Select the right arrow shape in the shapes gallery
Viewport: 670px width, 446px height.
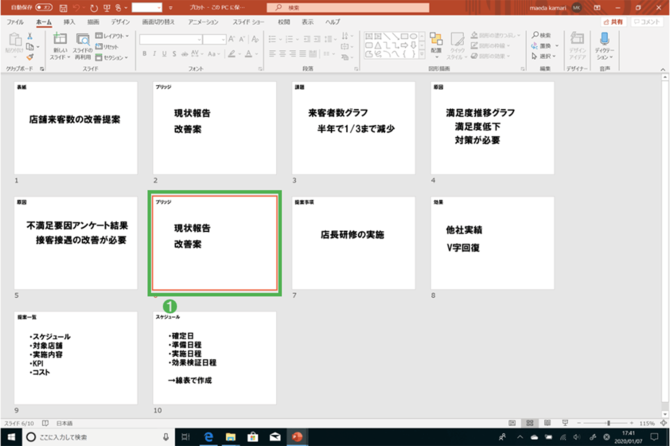(404, 45)
